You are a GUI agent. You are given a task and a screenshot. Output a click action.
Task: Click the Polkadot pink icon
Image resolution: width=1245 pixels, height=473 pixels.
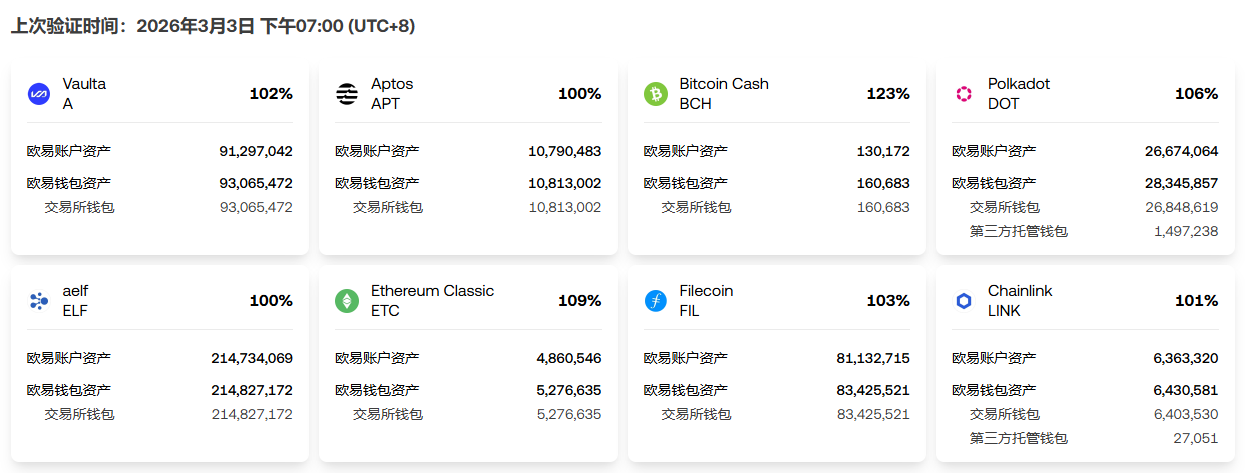[964, 94]
